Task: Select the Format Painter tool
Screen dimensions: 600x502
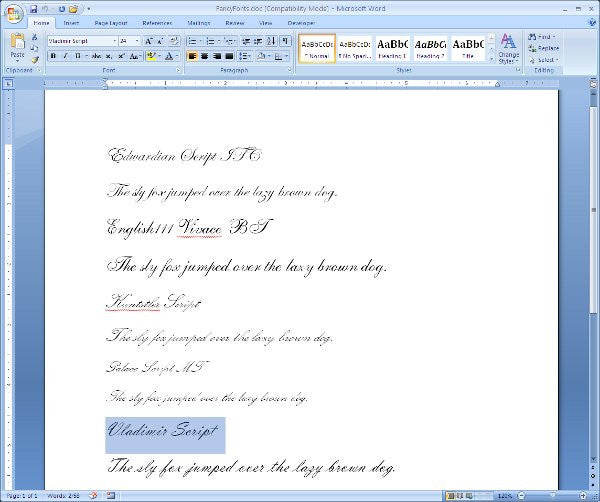Action: coord(35,60)
